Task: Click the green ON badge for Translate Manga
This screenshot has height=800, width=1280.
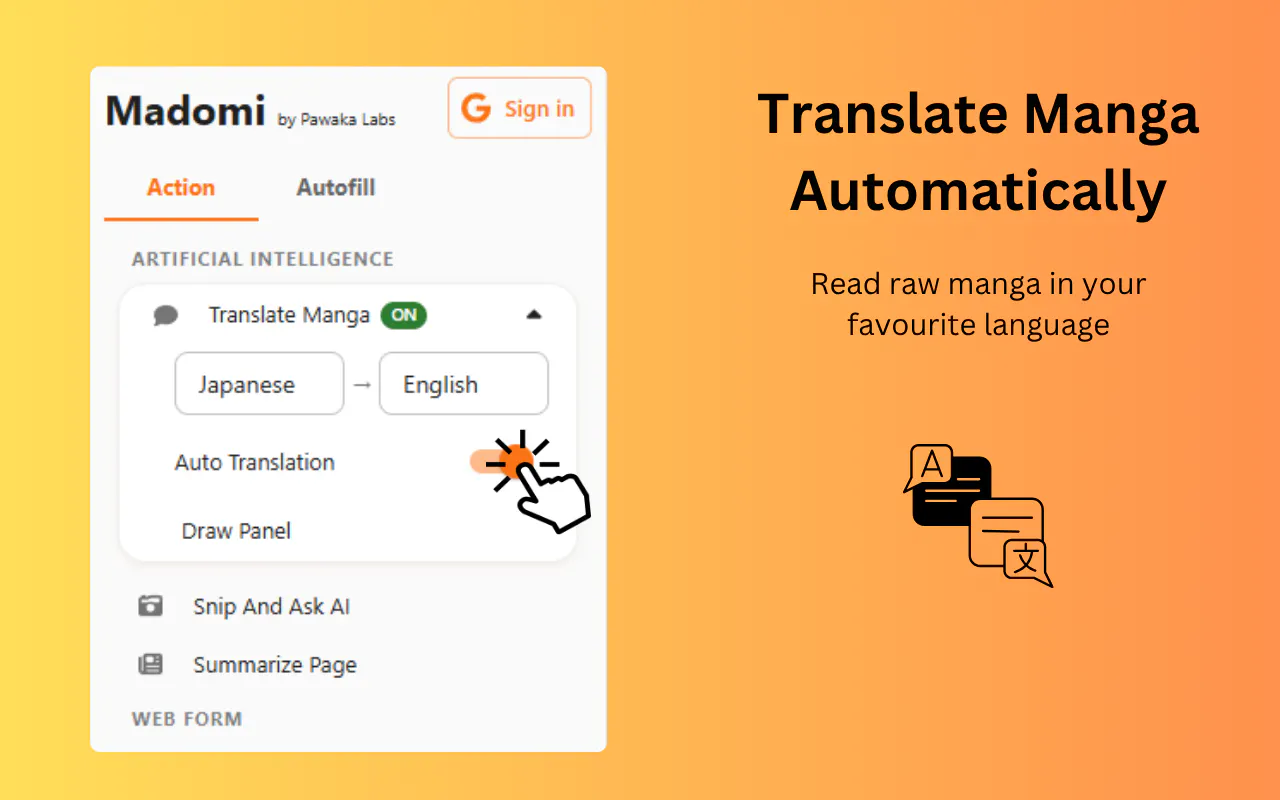Action: [x=403, y=315]
